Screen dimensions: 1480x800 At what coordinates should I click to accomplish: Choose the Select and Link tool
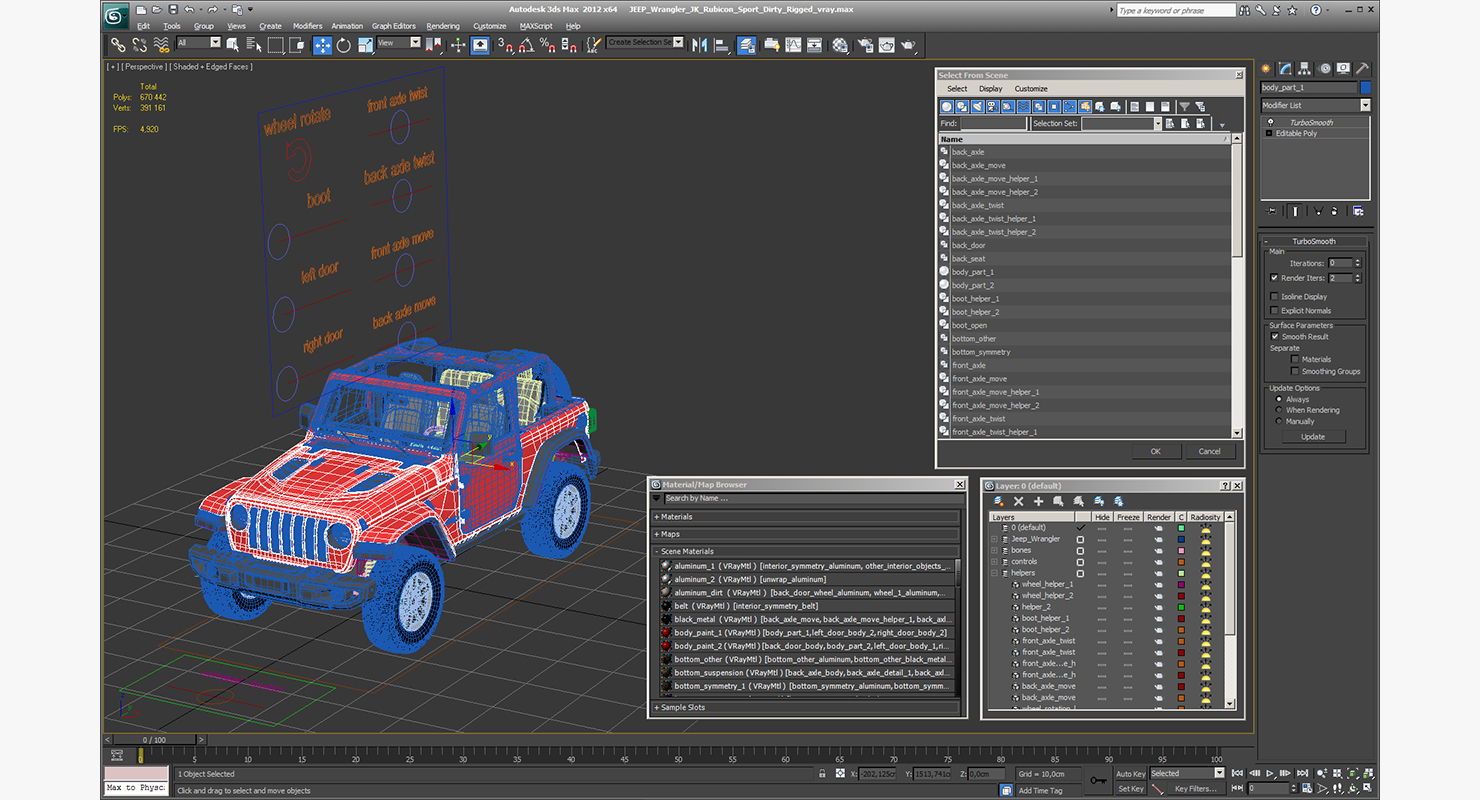[x=118, y=45]
